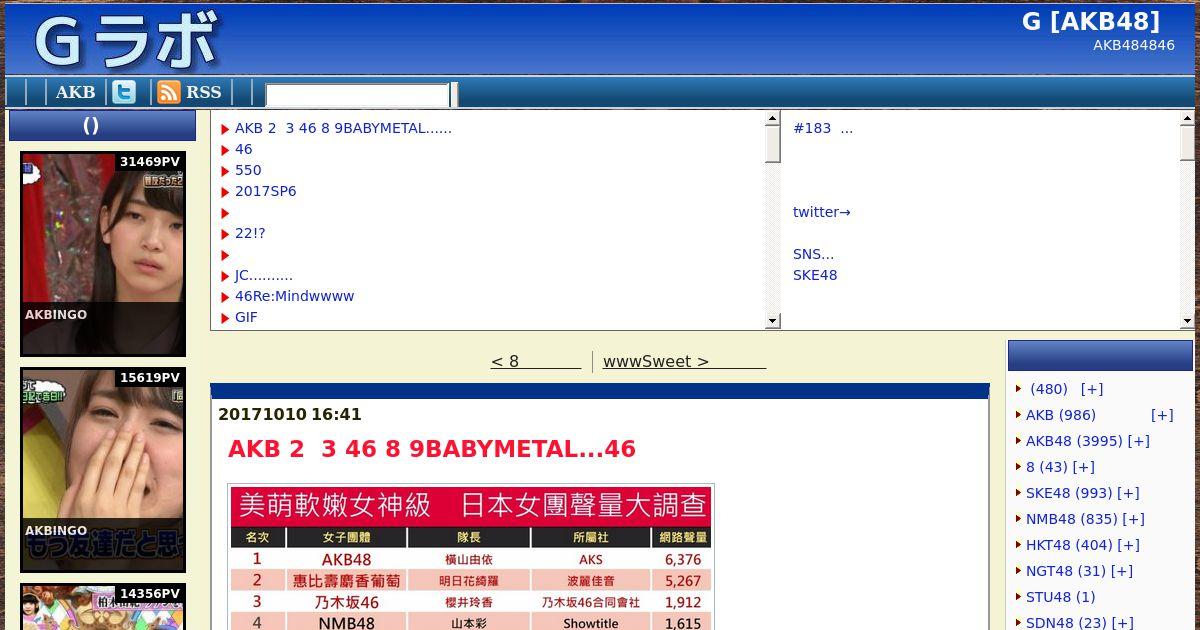
Task: Open the 'SDN48 (23)' category link
Action: (x=1066, y=623)
